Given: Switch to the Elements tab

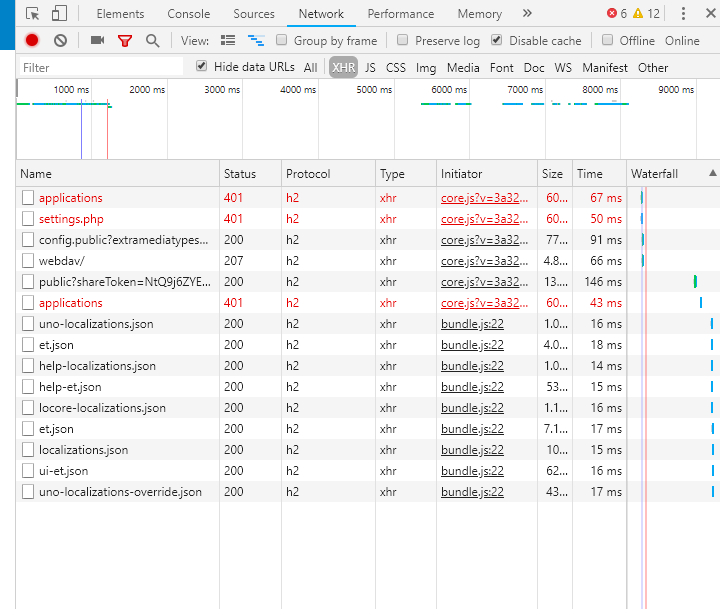Looking at the screenshot, I should pyautogui.click(x=120, y=14).
